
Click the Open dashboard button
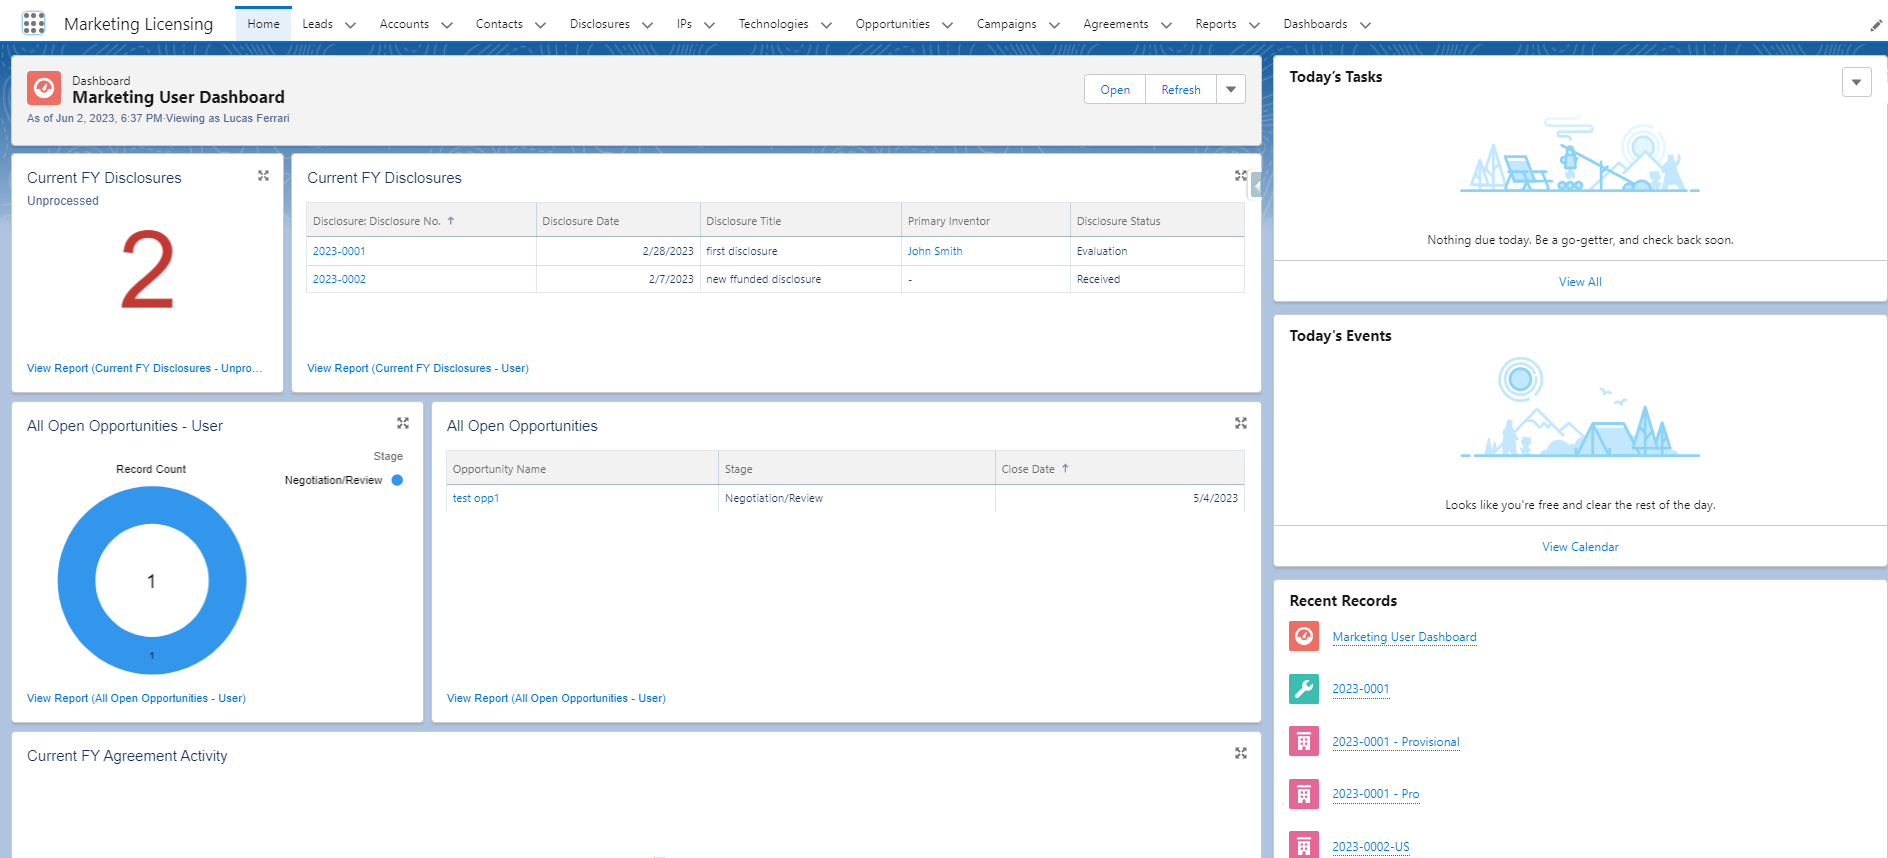[1115, 89]
